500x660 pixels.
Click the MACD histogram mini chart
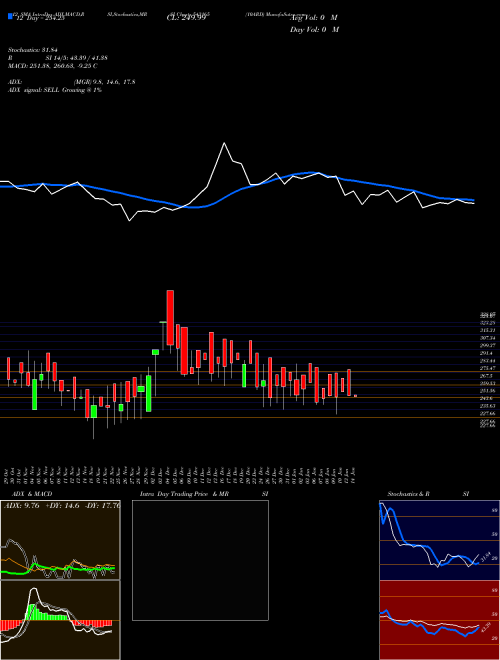(x=60, y=620)
